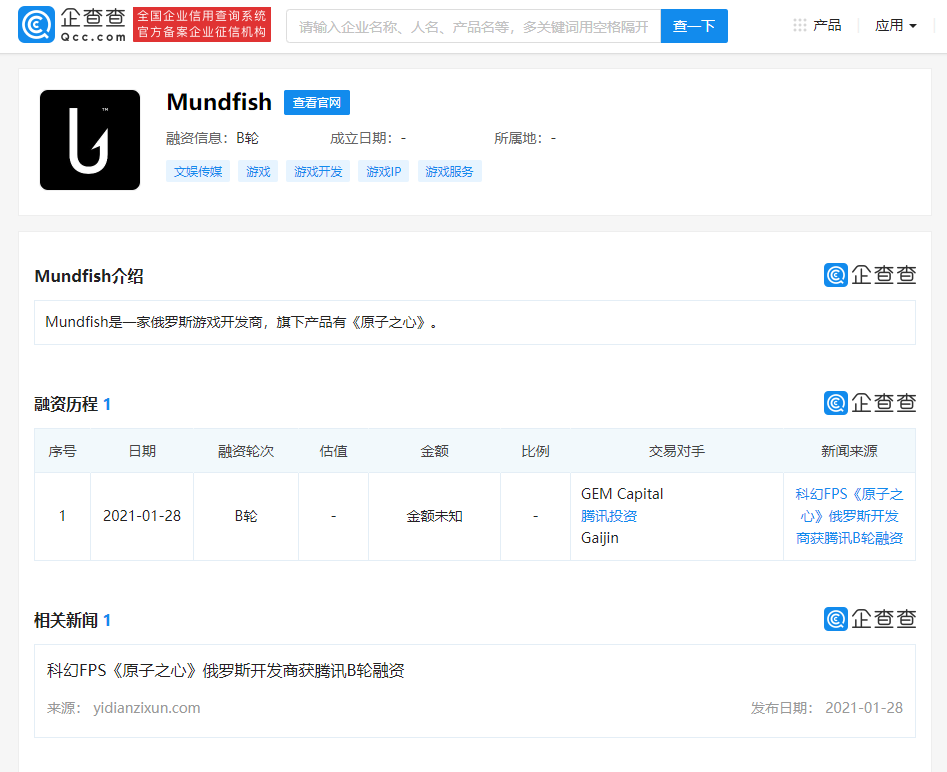
Task: Click the 查看官网 button
Action: click(x=317, y=103)
